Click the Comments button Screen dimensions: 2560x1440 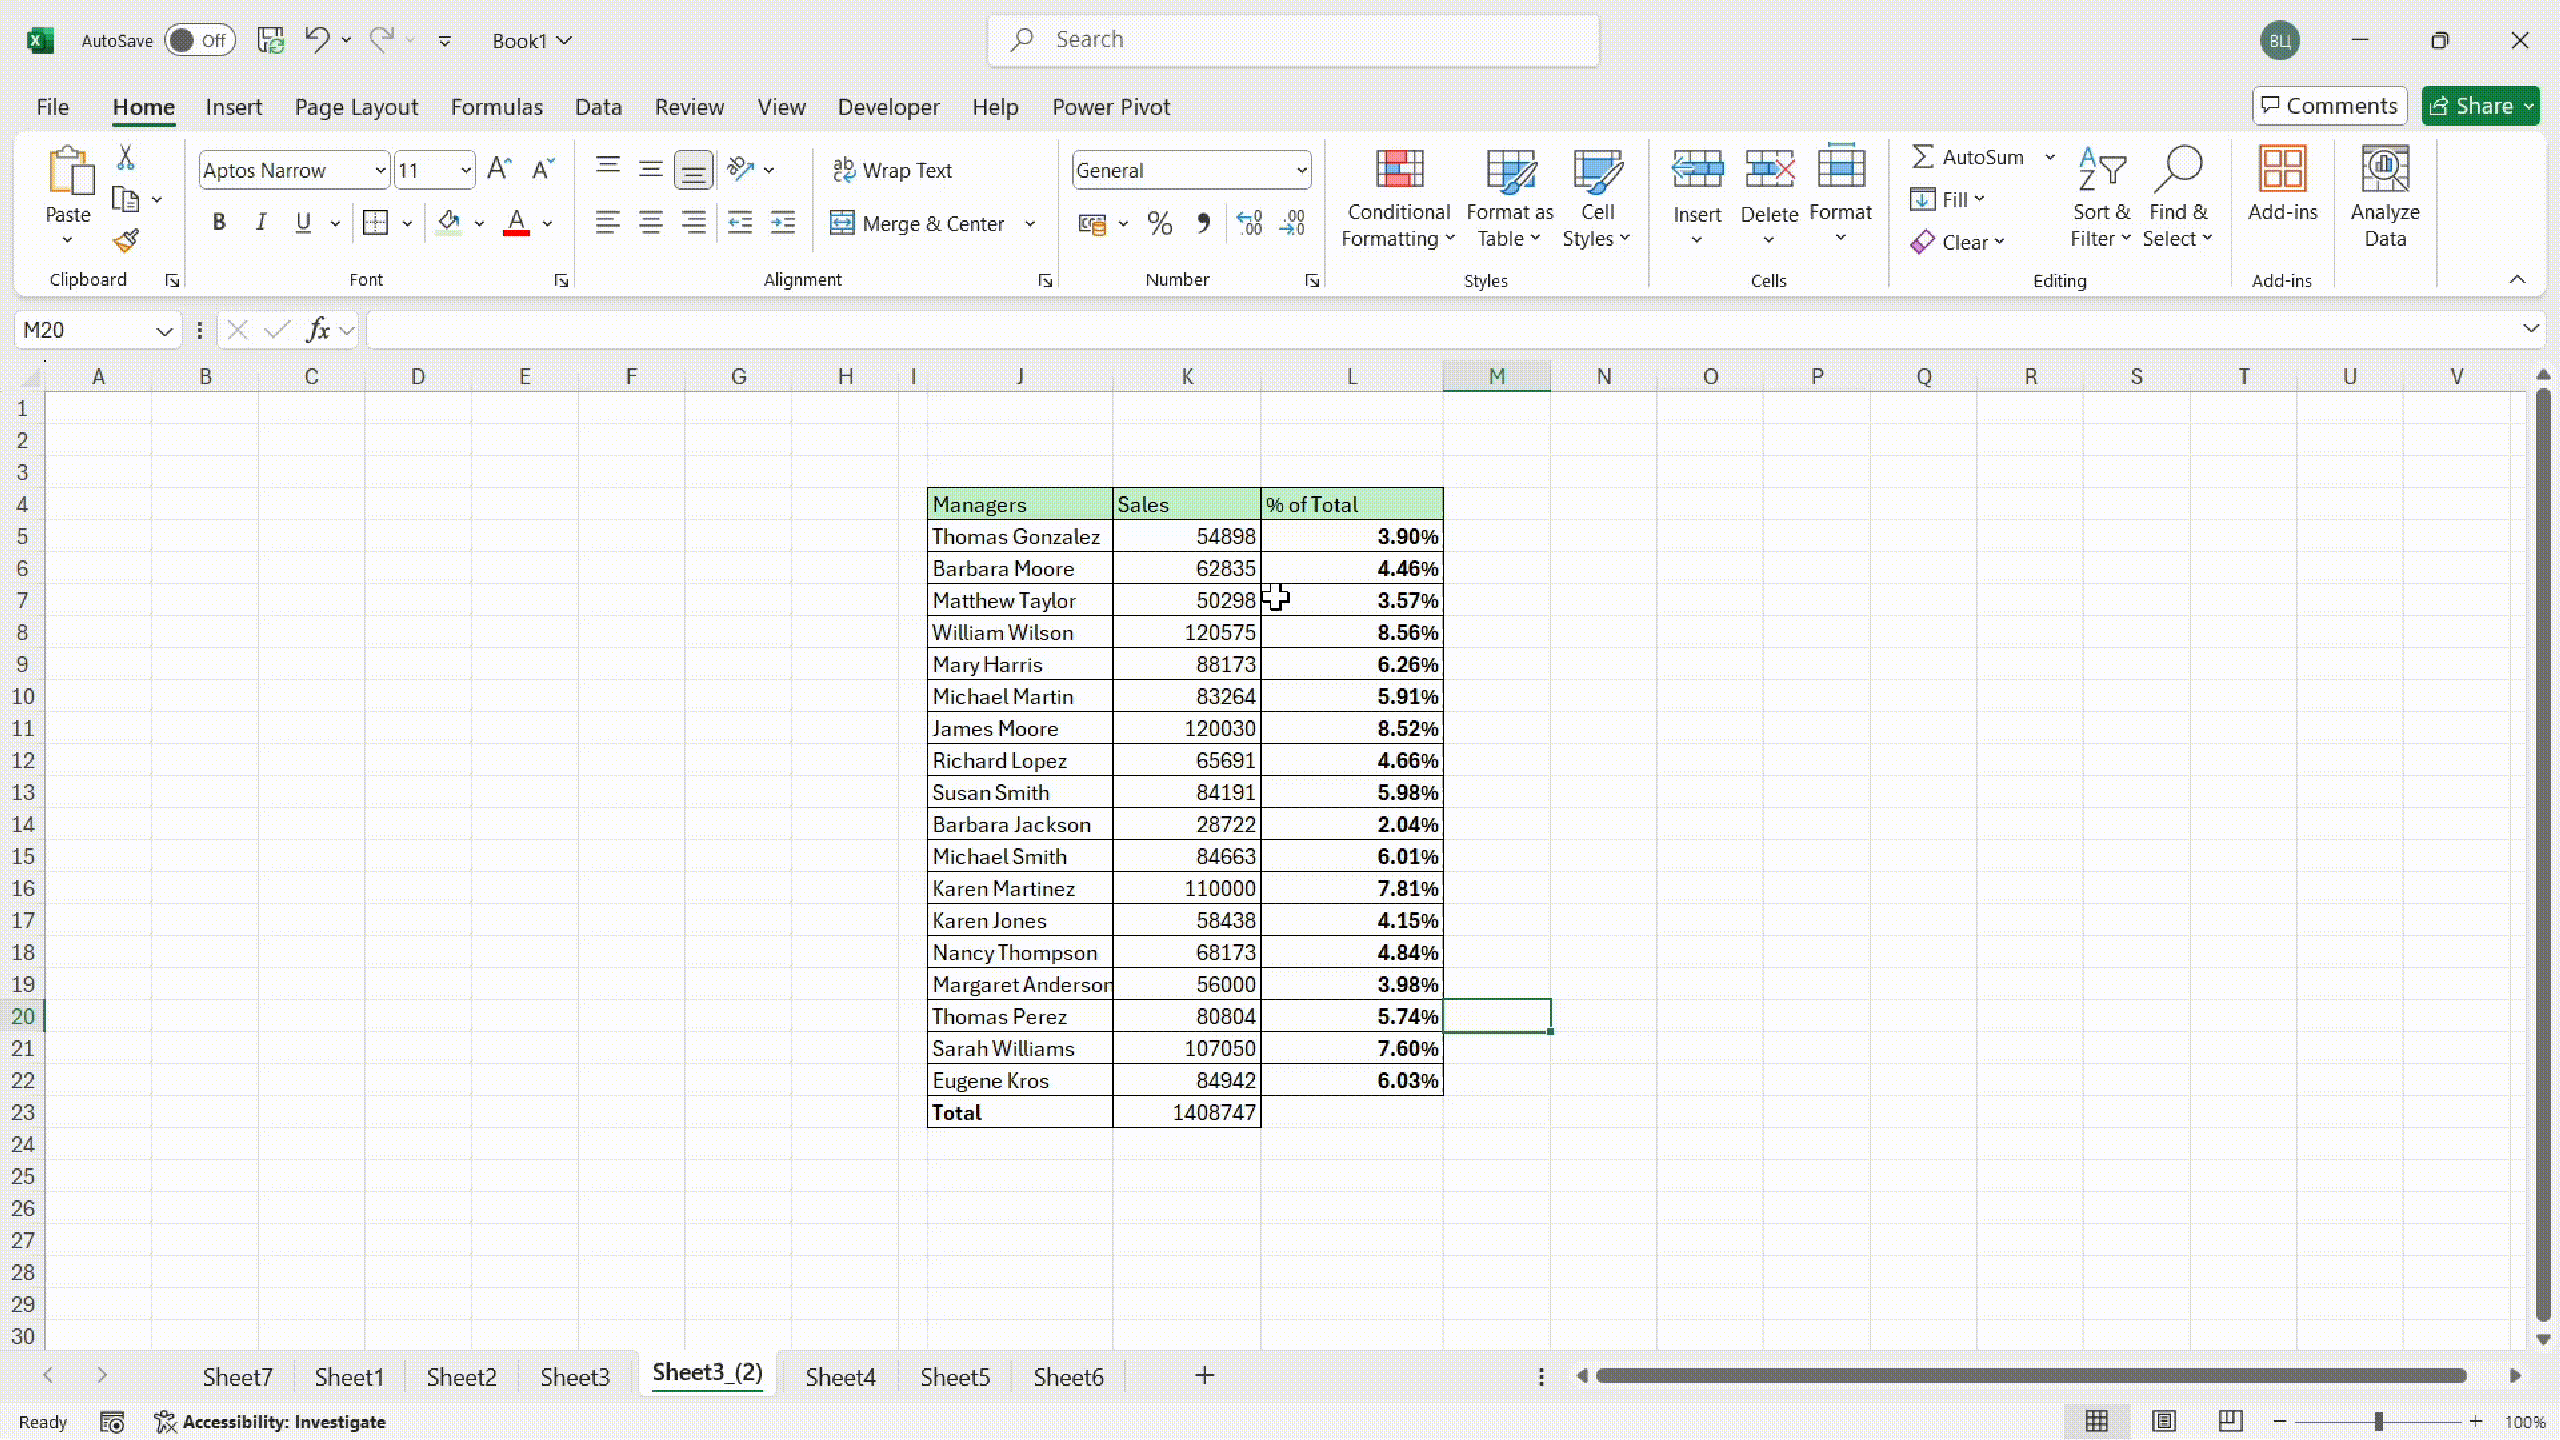click(2329, 106)
